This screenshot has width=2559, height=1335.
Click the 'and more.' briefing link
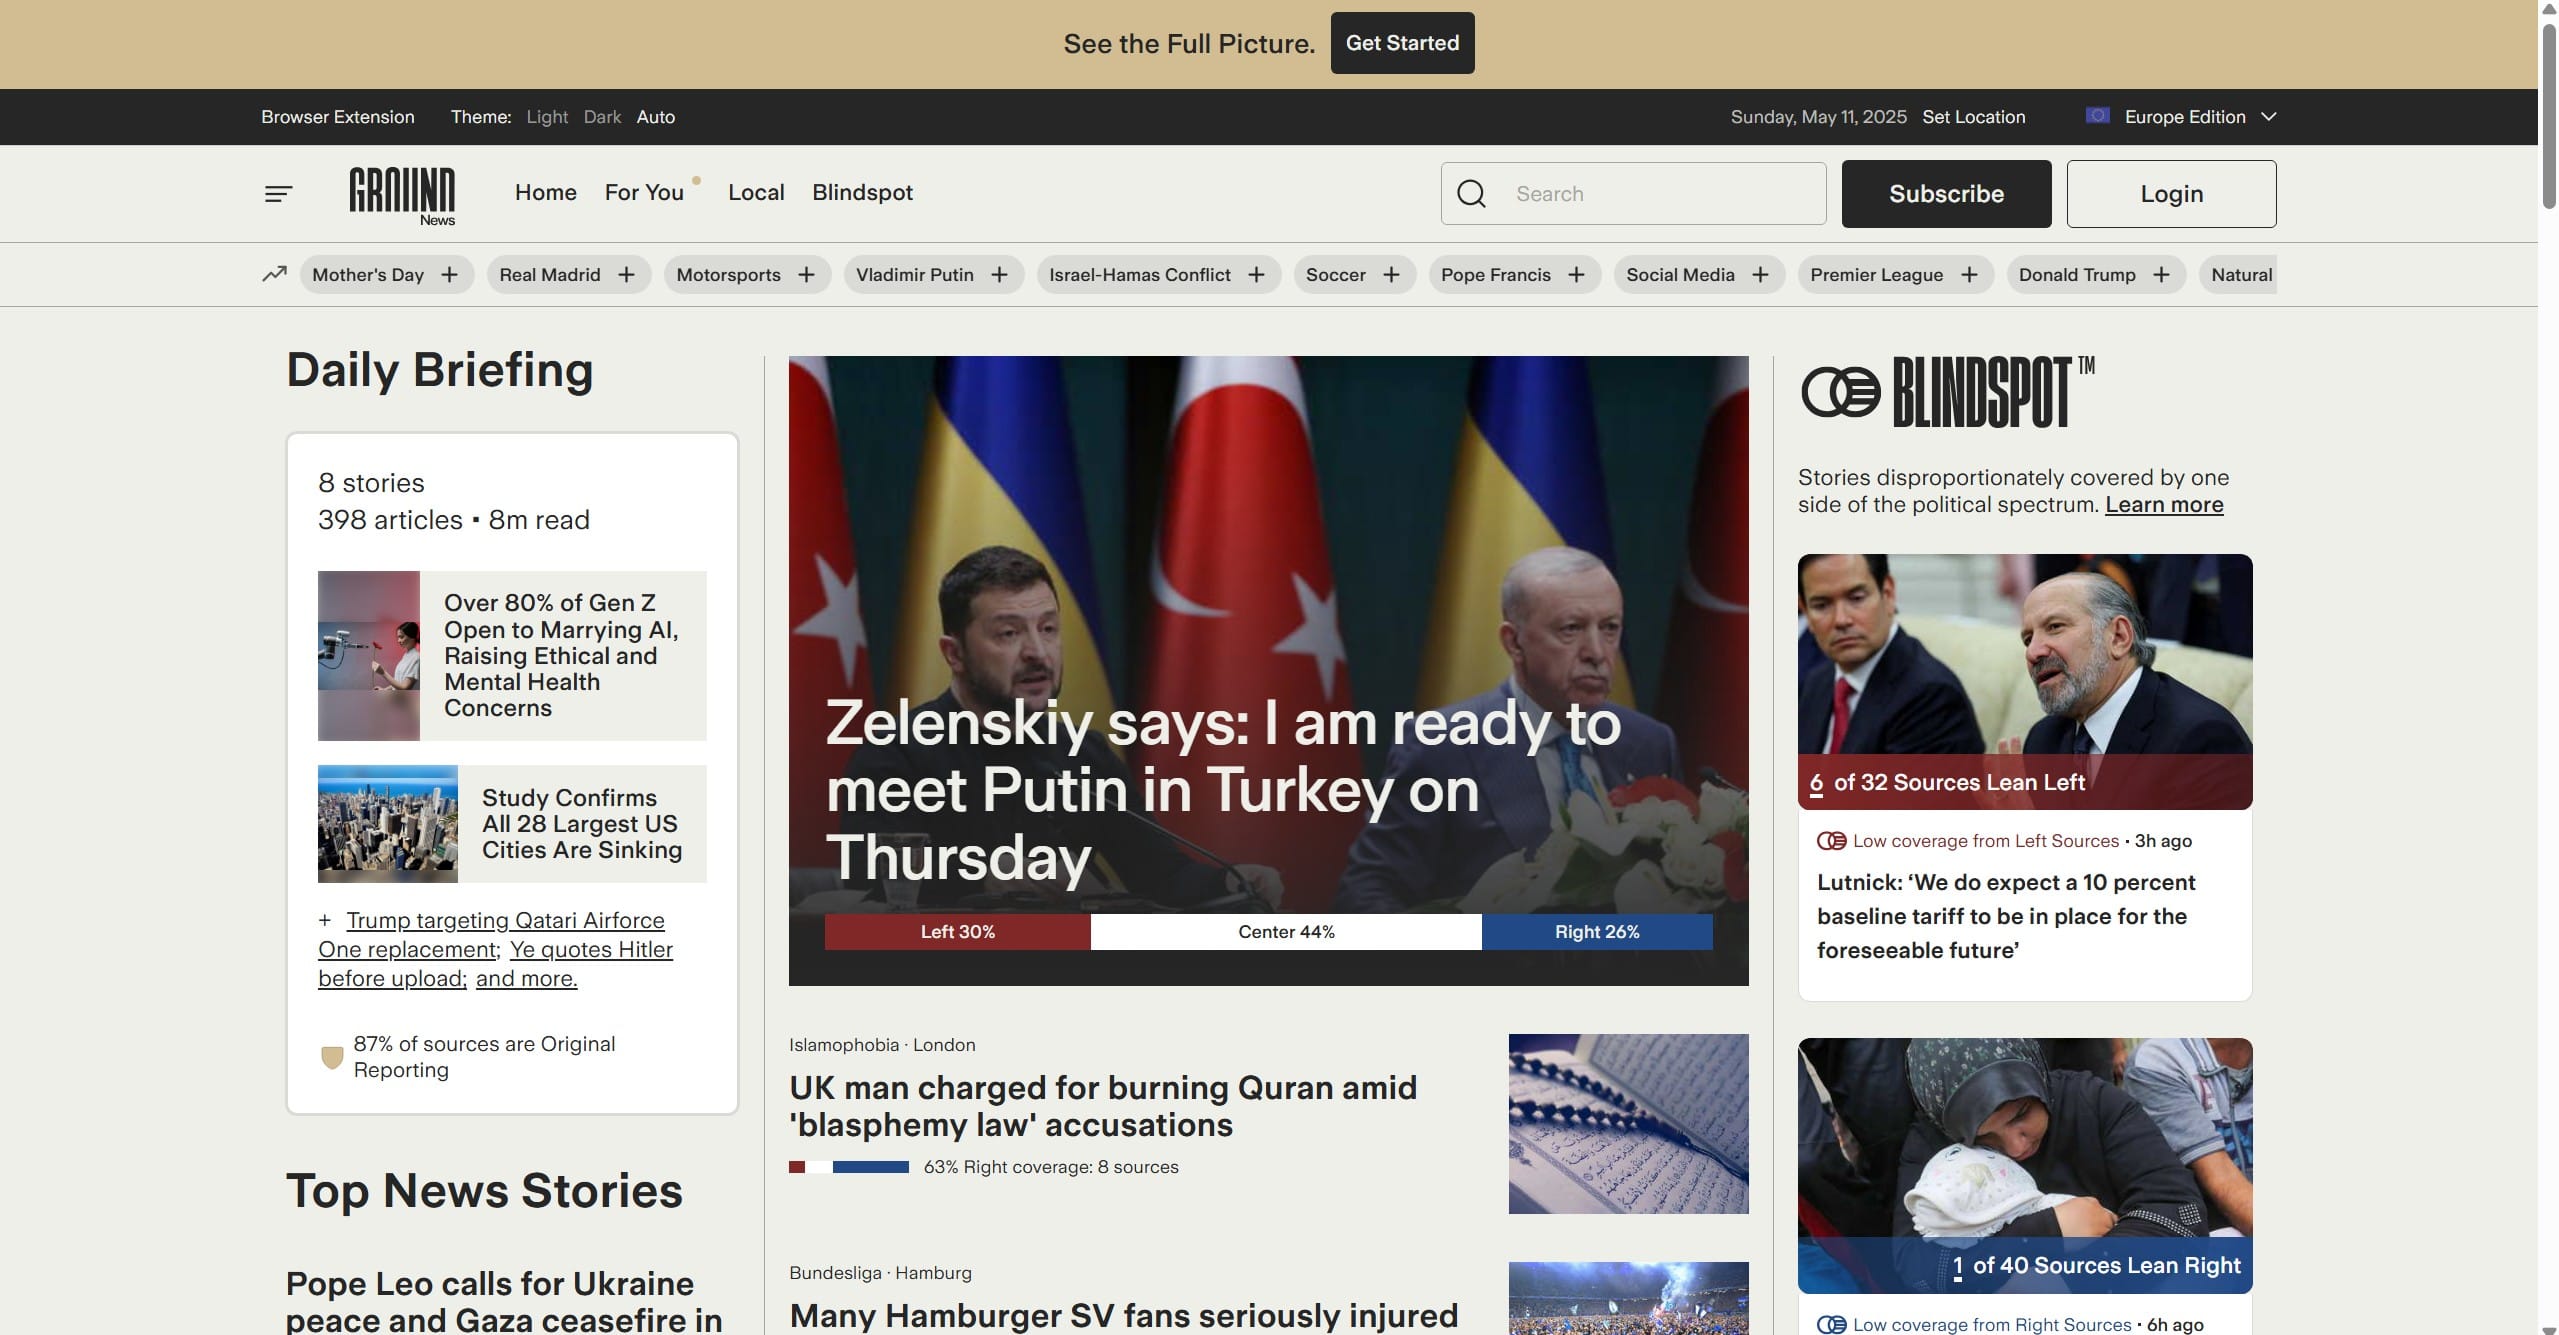[x=526, y=979]
